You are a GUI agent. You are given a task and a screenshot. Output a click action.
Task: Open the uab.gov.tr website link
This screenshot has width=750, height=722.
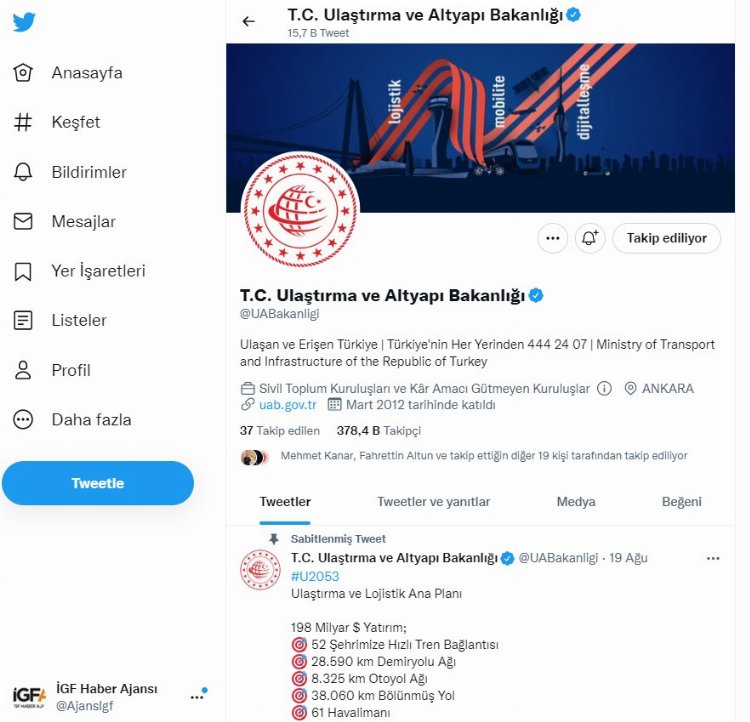(286, 405)
